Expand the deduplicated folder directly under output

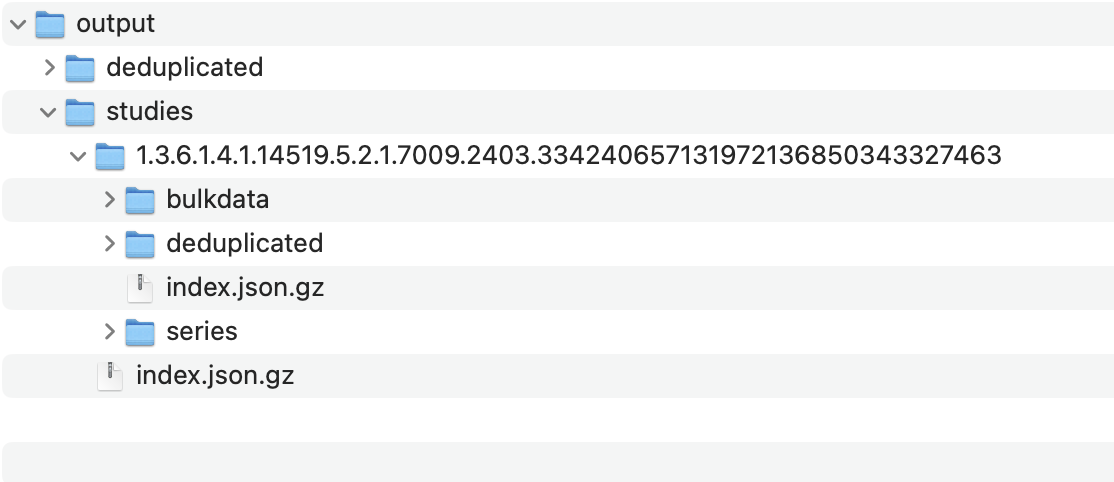[x=49, y=68]
